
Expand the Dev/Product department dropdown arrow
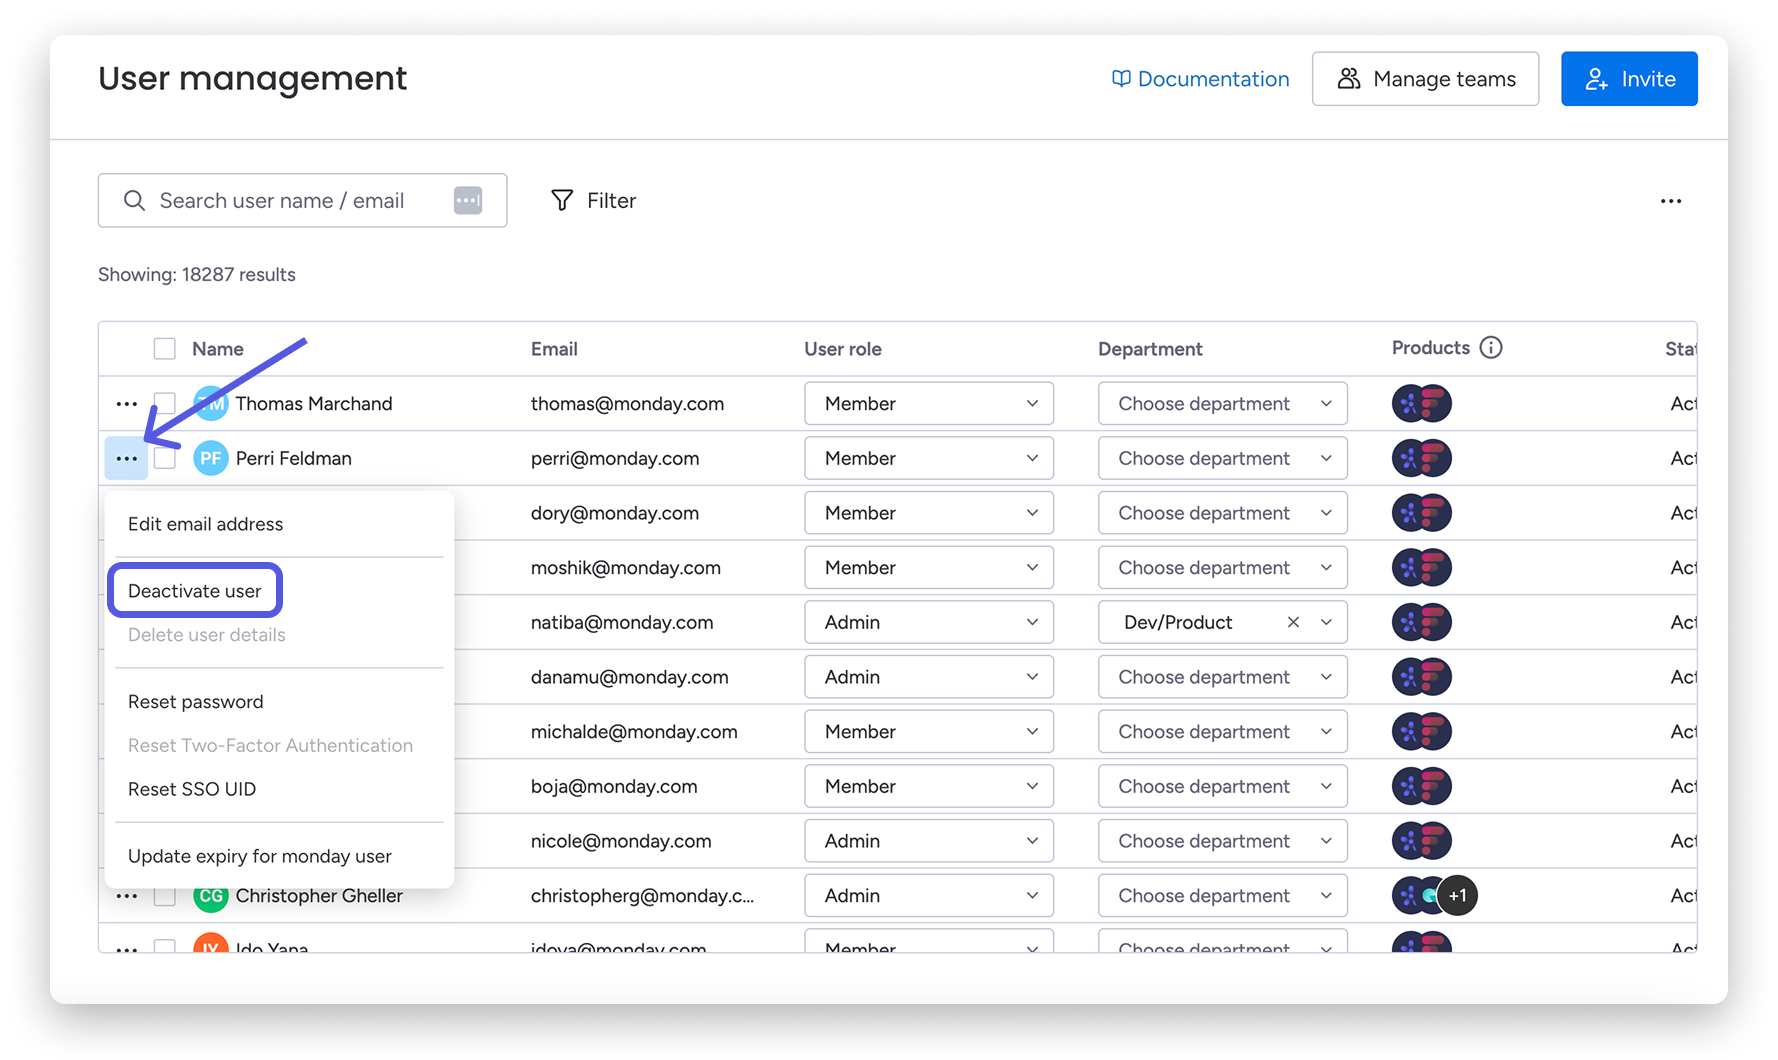tap(1326, 622)
